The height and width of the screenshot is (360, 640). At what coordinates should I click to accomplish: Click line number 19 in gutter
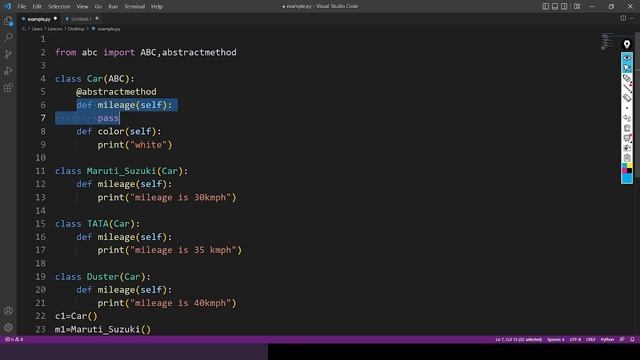pos(40,277)
